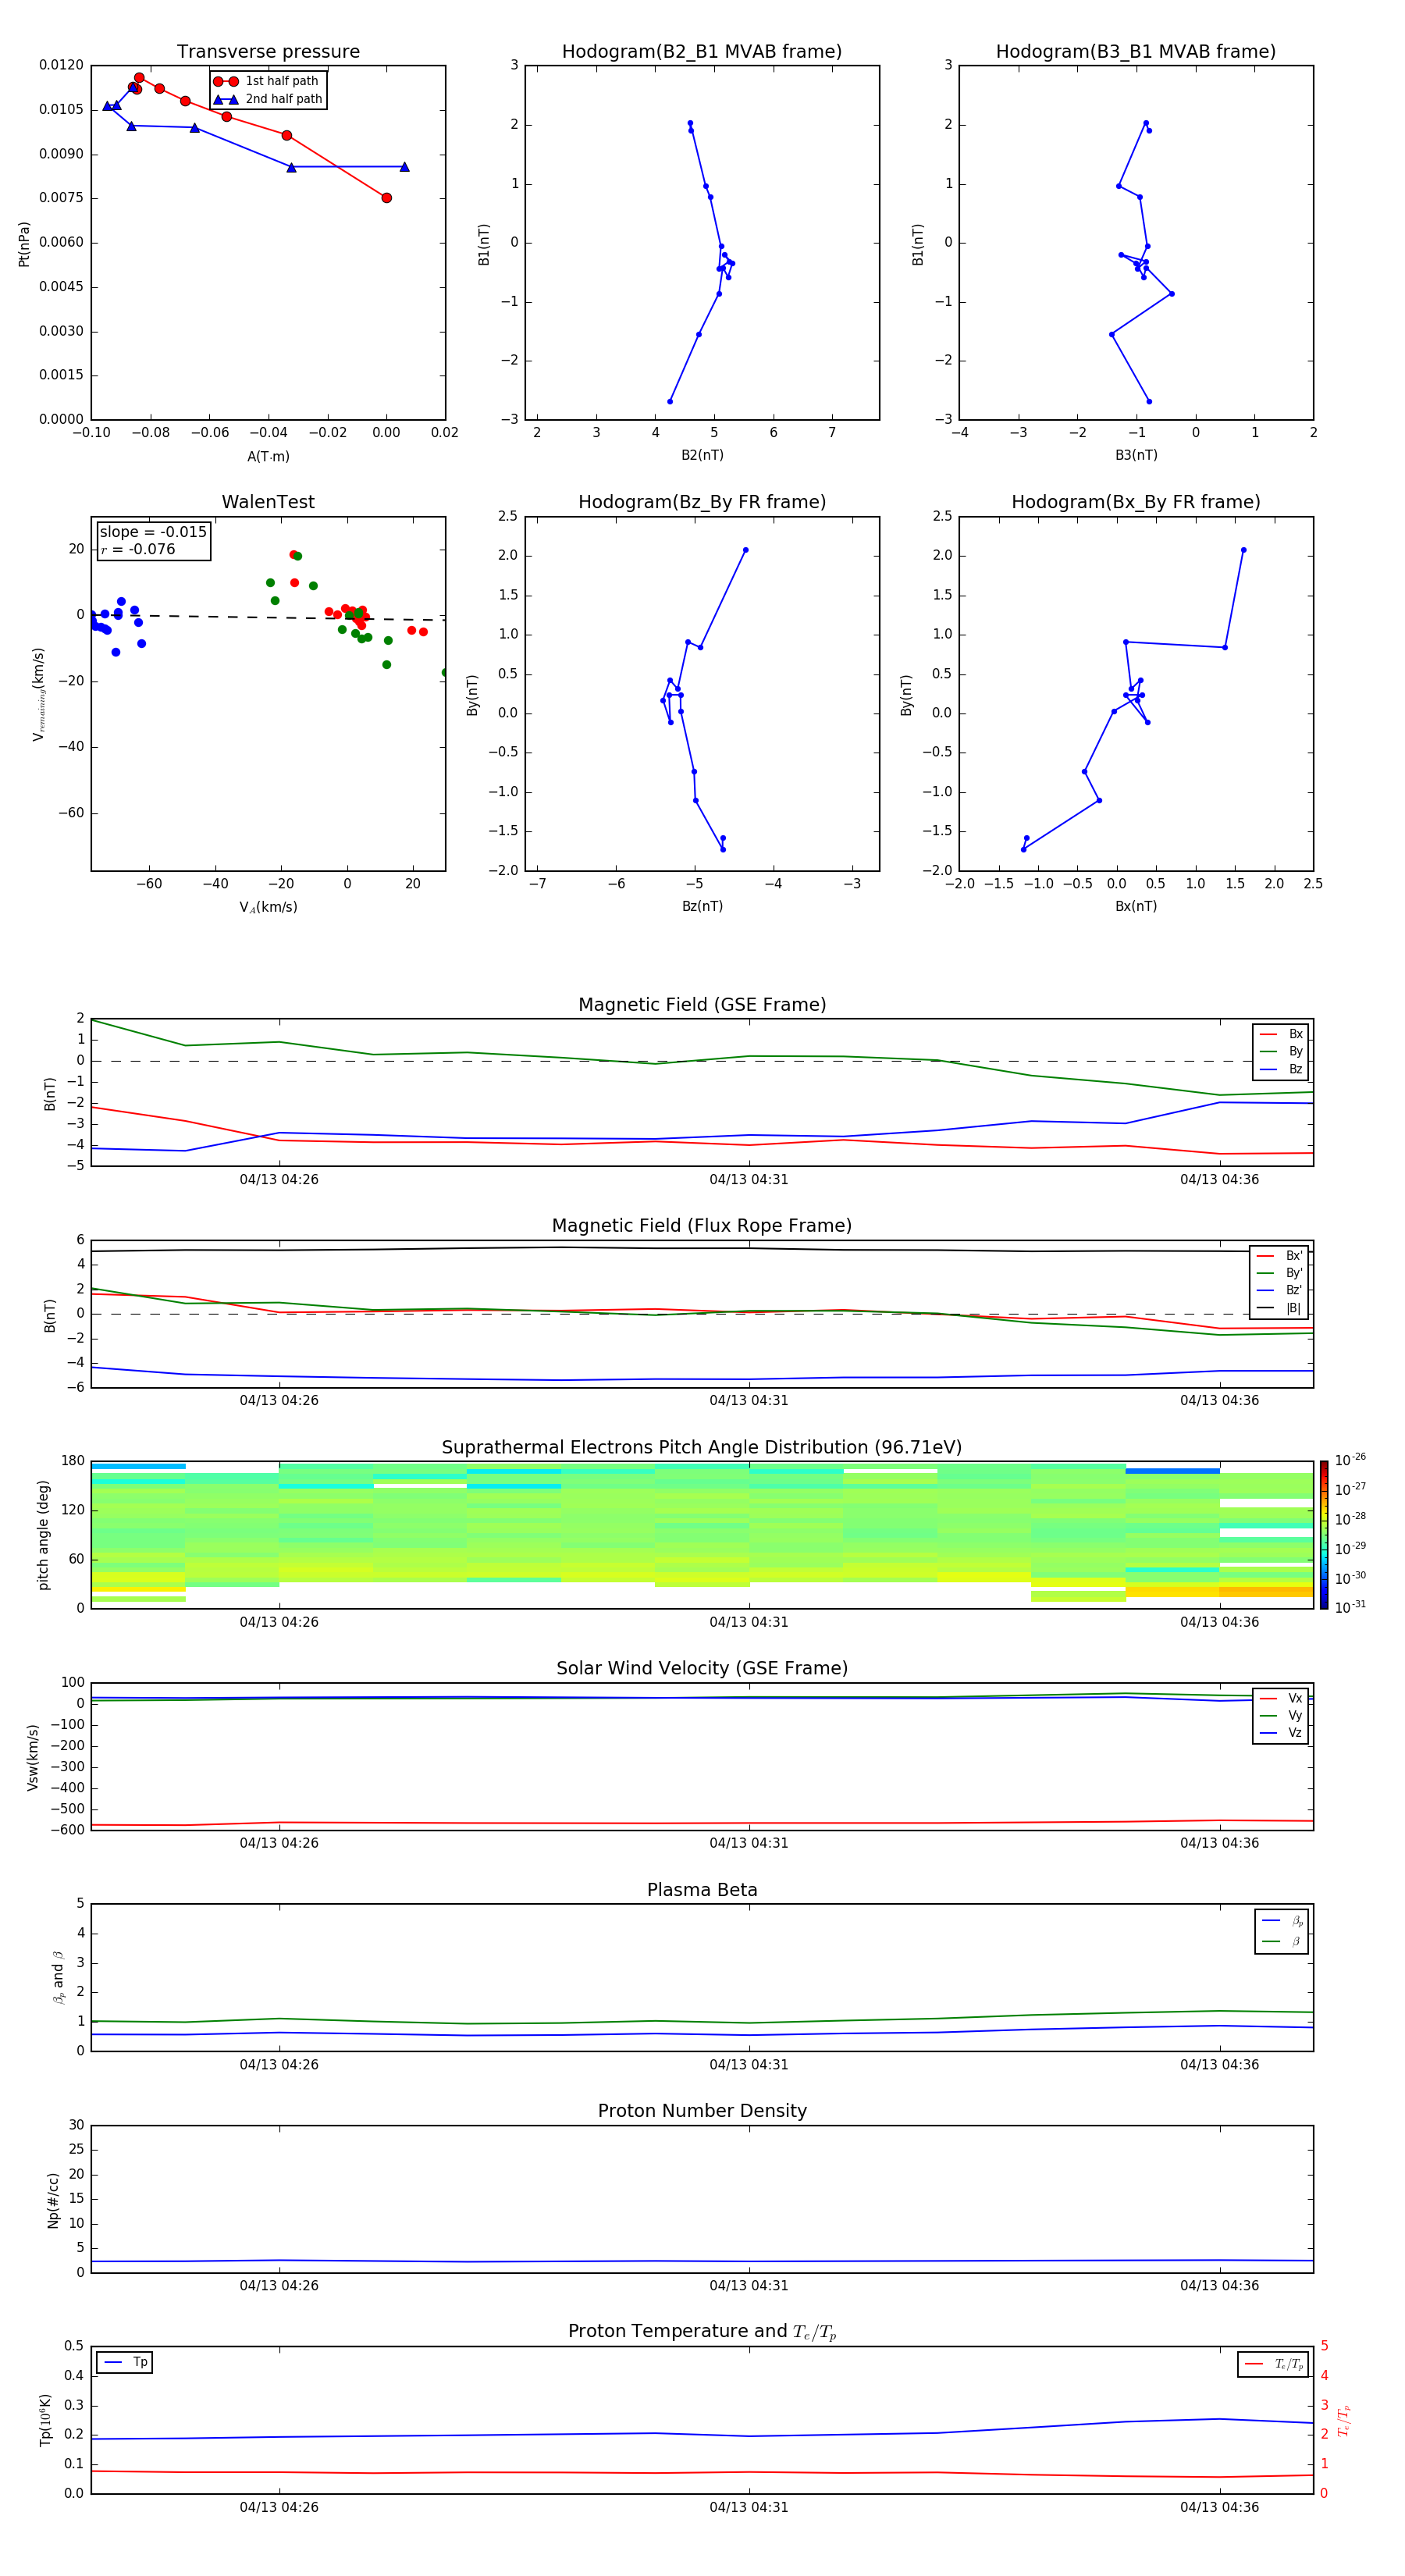The width and height of the screenshot is (1405, 2576).
Task: Select the Bz entry in GSE field legend
Action: pos(1281,1070)
